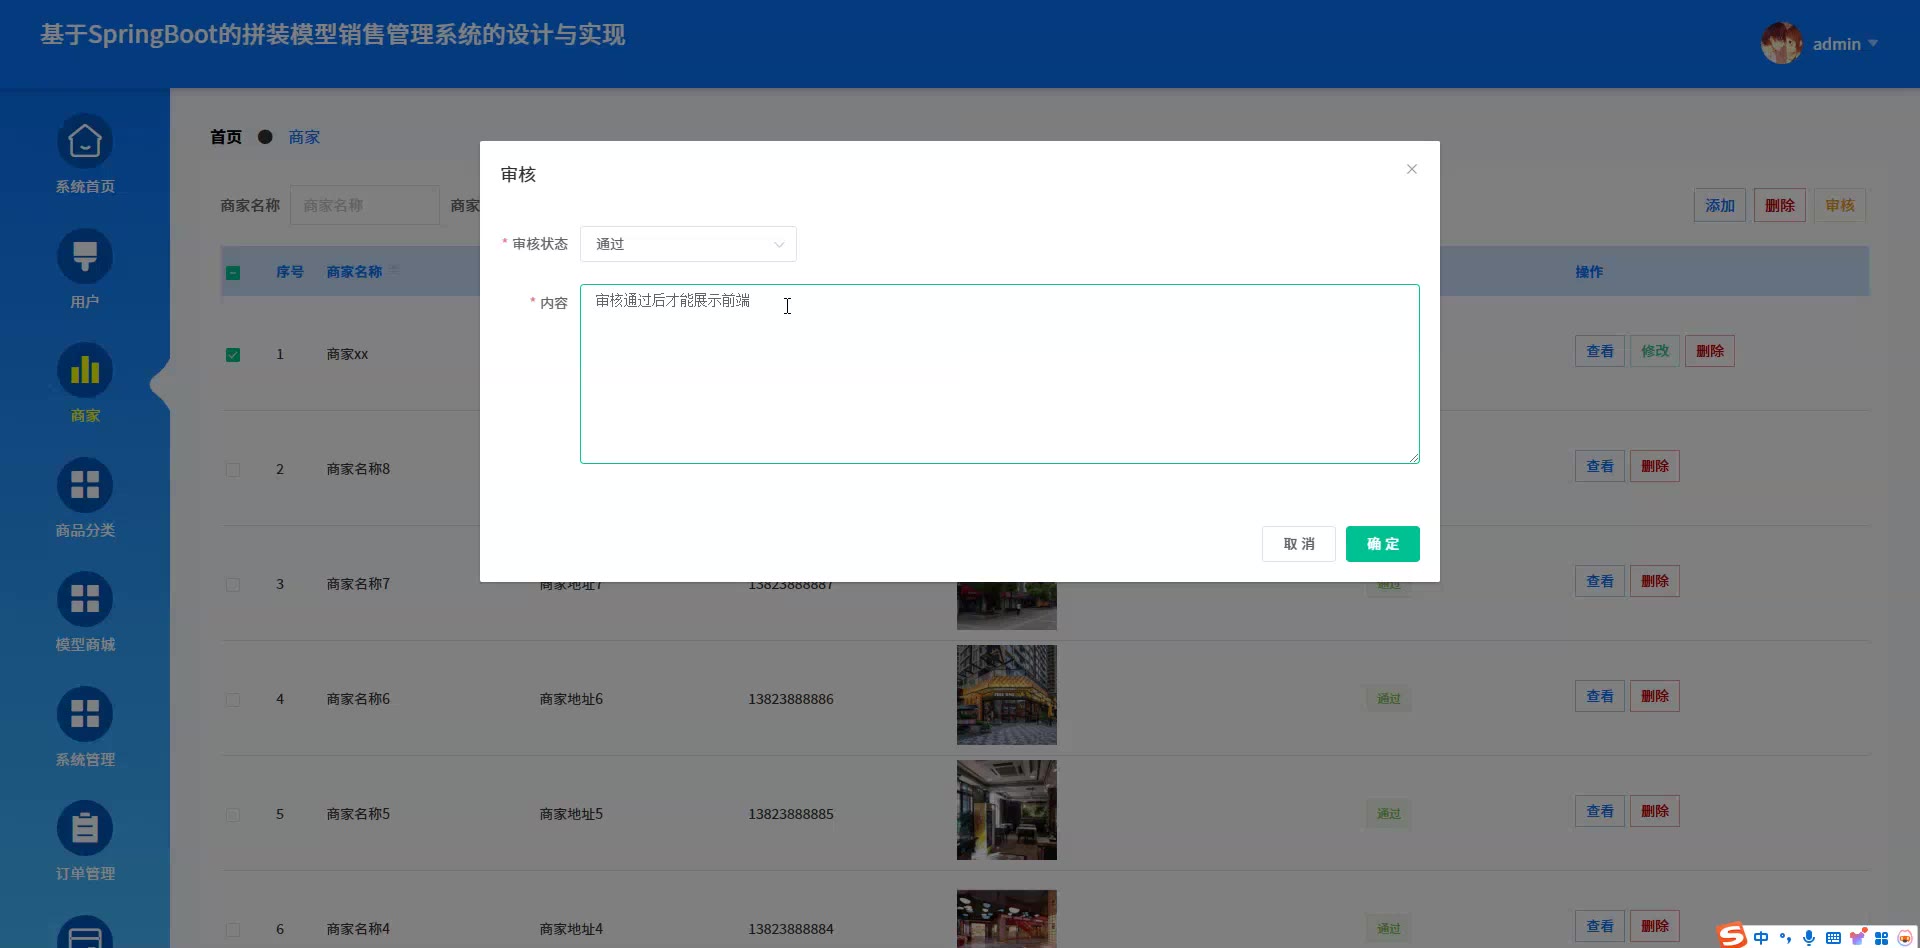Click 商家 in the breadcrumb
Viewport: 1920px width, 948px height.
tap(304, 137)
